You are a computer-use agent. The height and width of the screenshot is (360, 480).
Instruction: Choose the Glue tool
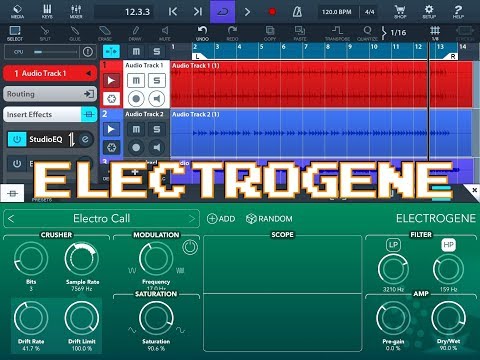pyautogui.click(x=75, y=33)
